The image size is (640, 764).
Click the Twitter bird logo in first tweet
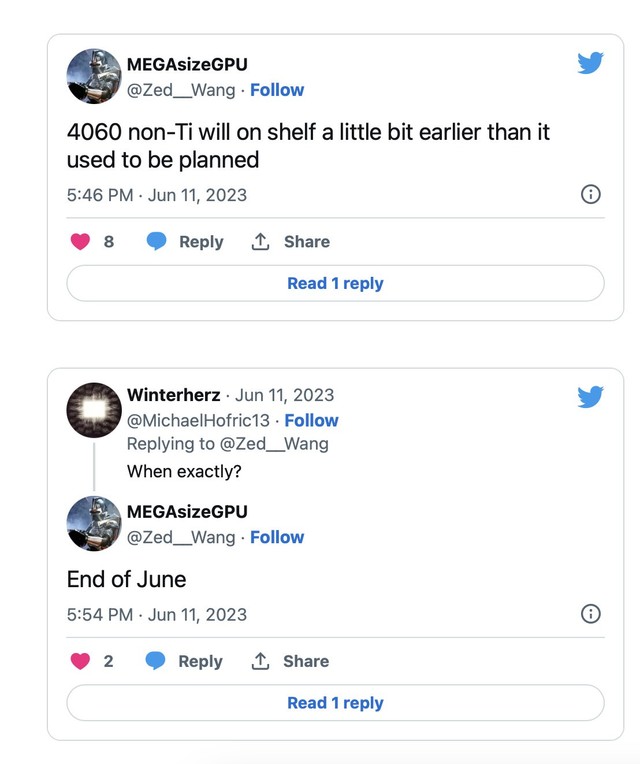click(x=590, y=64)
